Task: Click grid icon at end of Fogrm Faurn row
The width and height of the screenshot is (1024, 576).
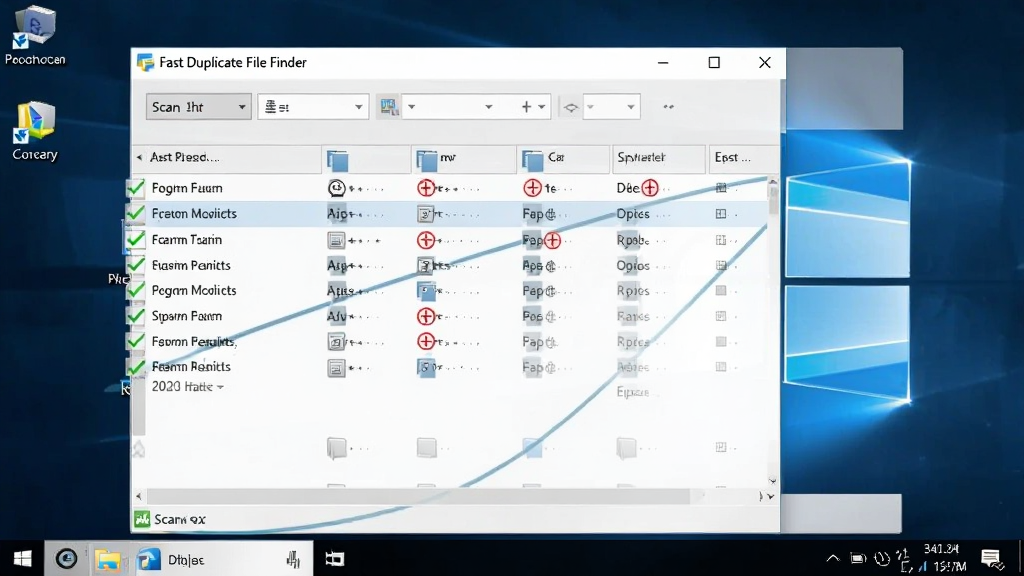Action: 721,188
